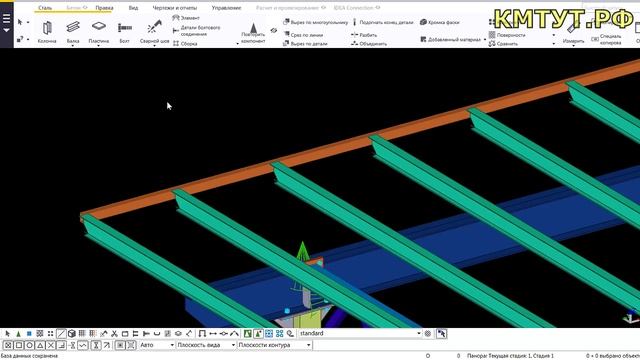Click the four-dots select points switch

(50, 334)
